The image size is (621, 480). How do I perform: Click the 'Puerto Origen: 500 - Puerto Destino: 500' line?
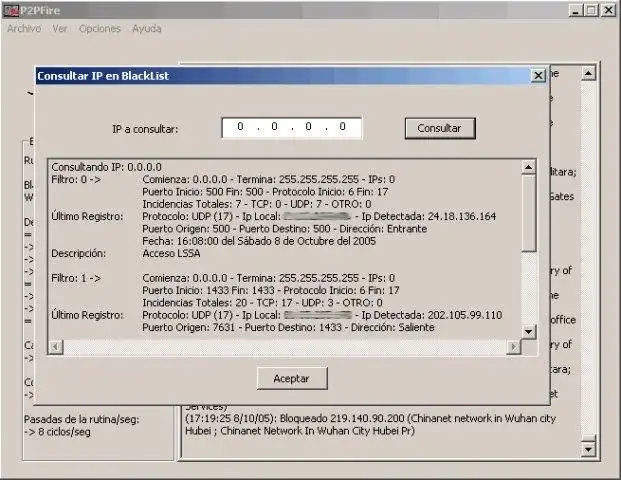pyautogui.click(x=285, y=229)
